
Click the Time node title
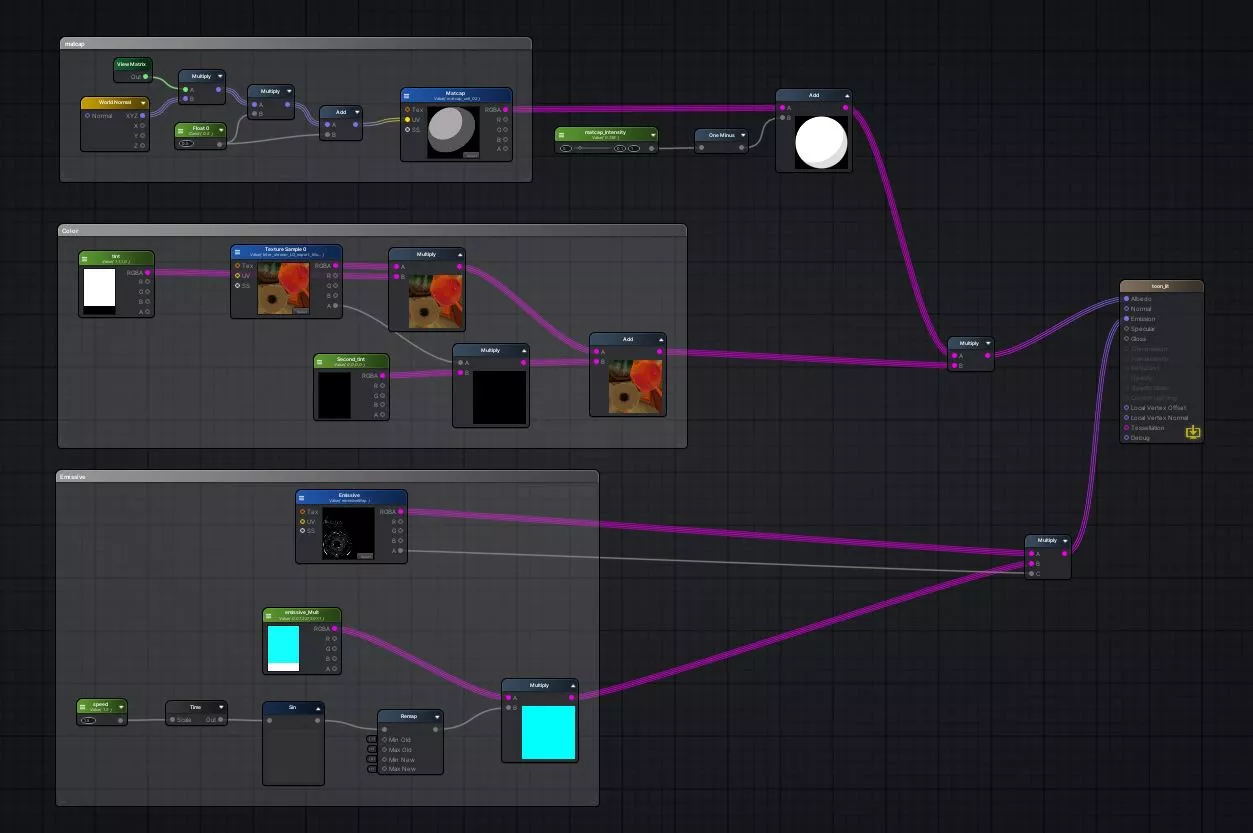click(x=195, y=707)
